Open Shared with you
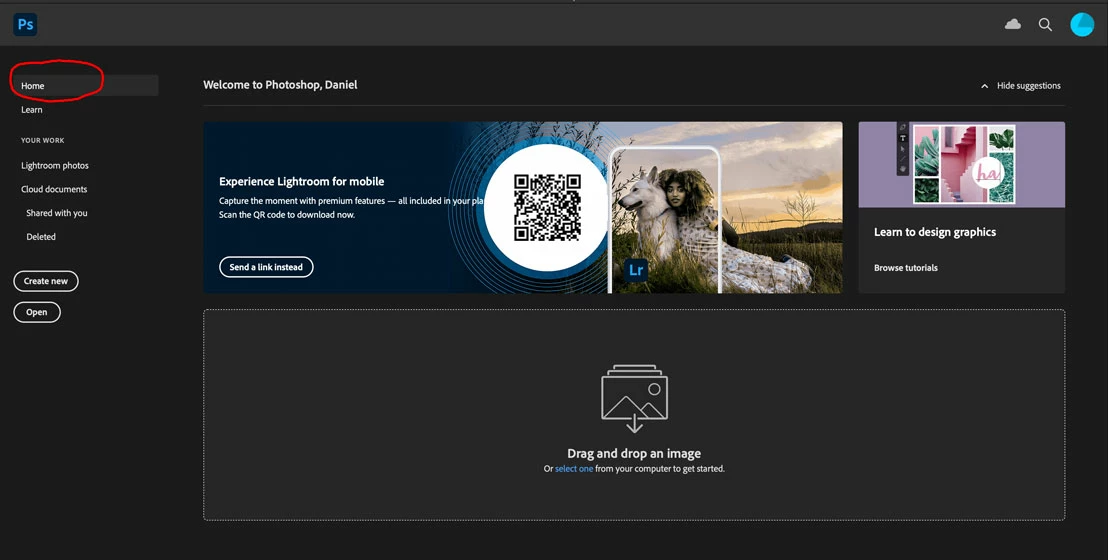 coord(57,213)
